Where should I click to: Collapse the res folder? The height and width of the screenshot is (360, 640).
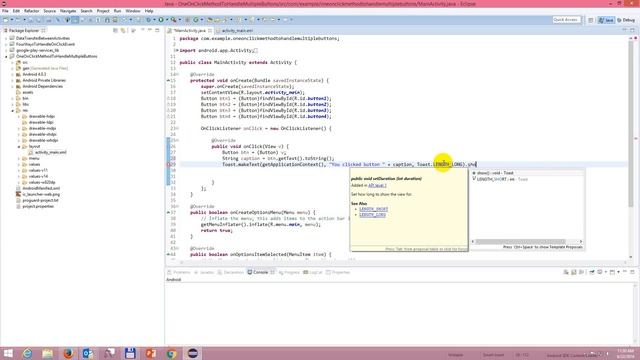point(12,110)
